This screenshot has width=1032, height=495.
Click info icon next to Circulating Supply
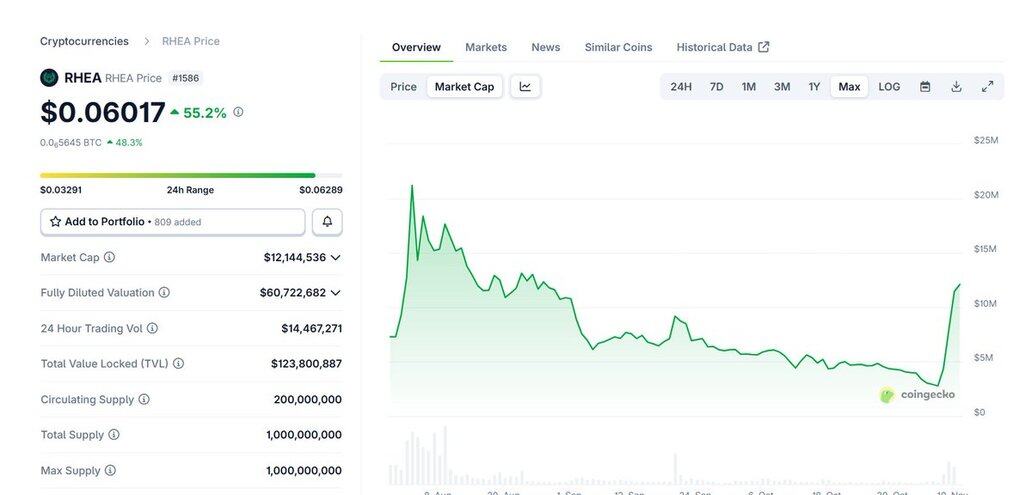pos(144,399)
